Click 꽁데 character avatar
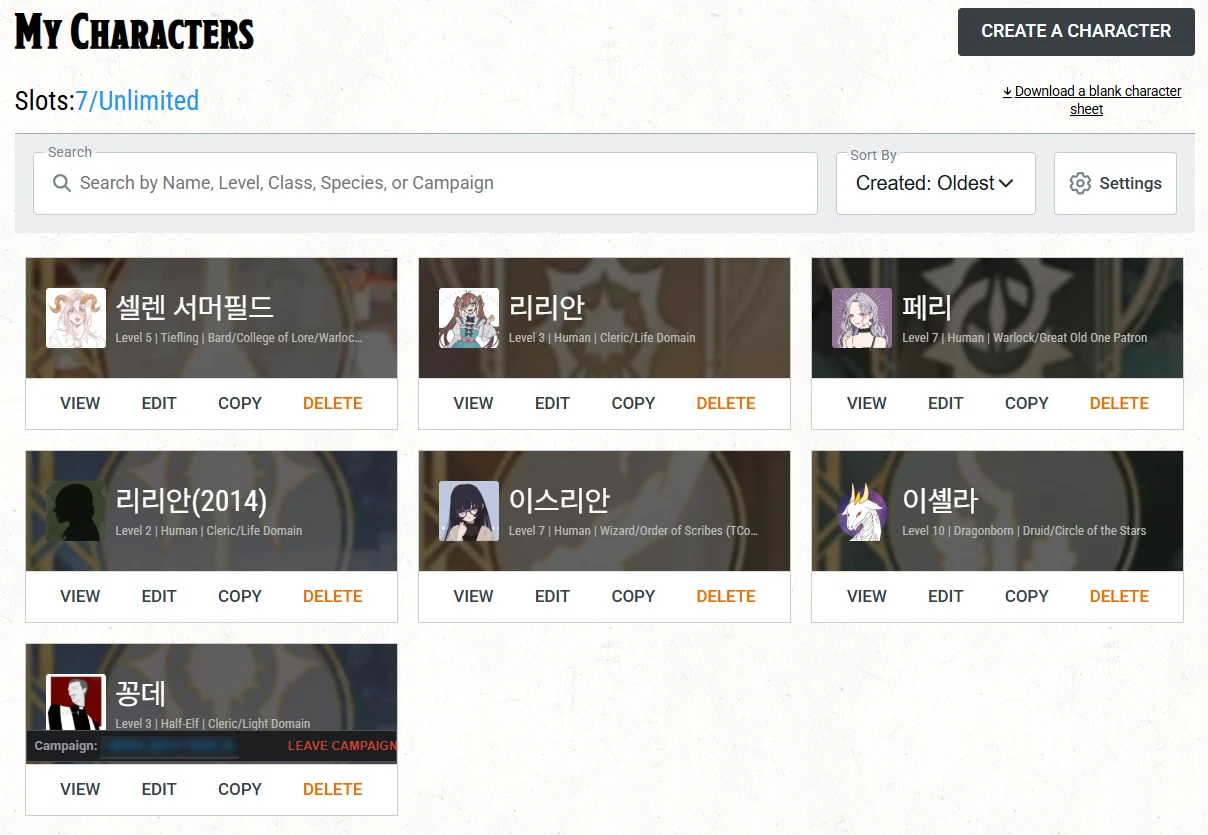Image resolution: width=1208 pixels, height=835 pixels. [76, 702]
